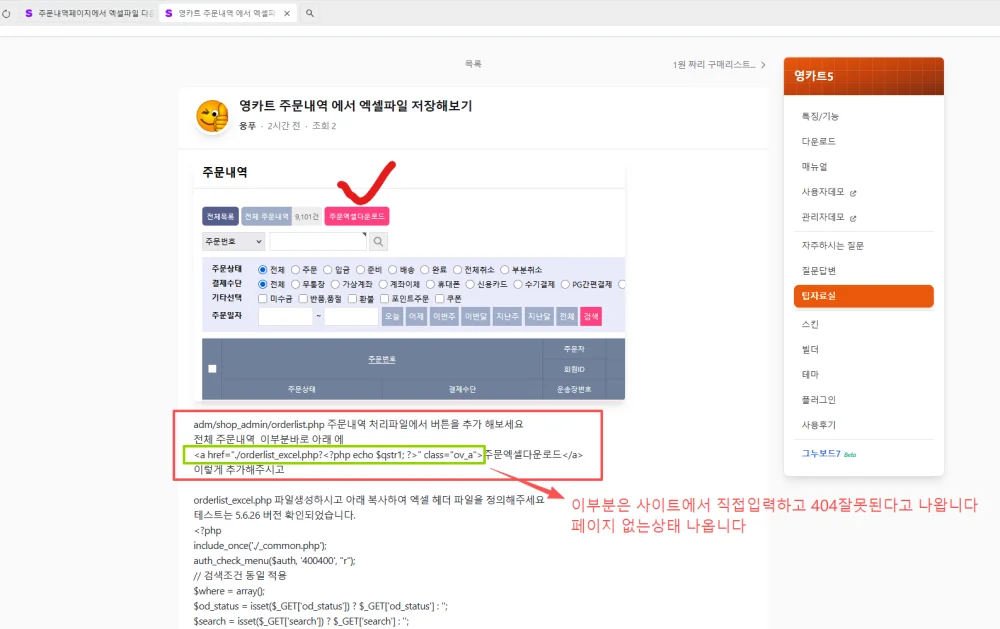Click the 오늘 date range button
Image resolution: width=1000 pixels, height=629 pixels.
coord(392,316)
